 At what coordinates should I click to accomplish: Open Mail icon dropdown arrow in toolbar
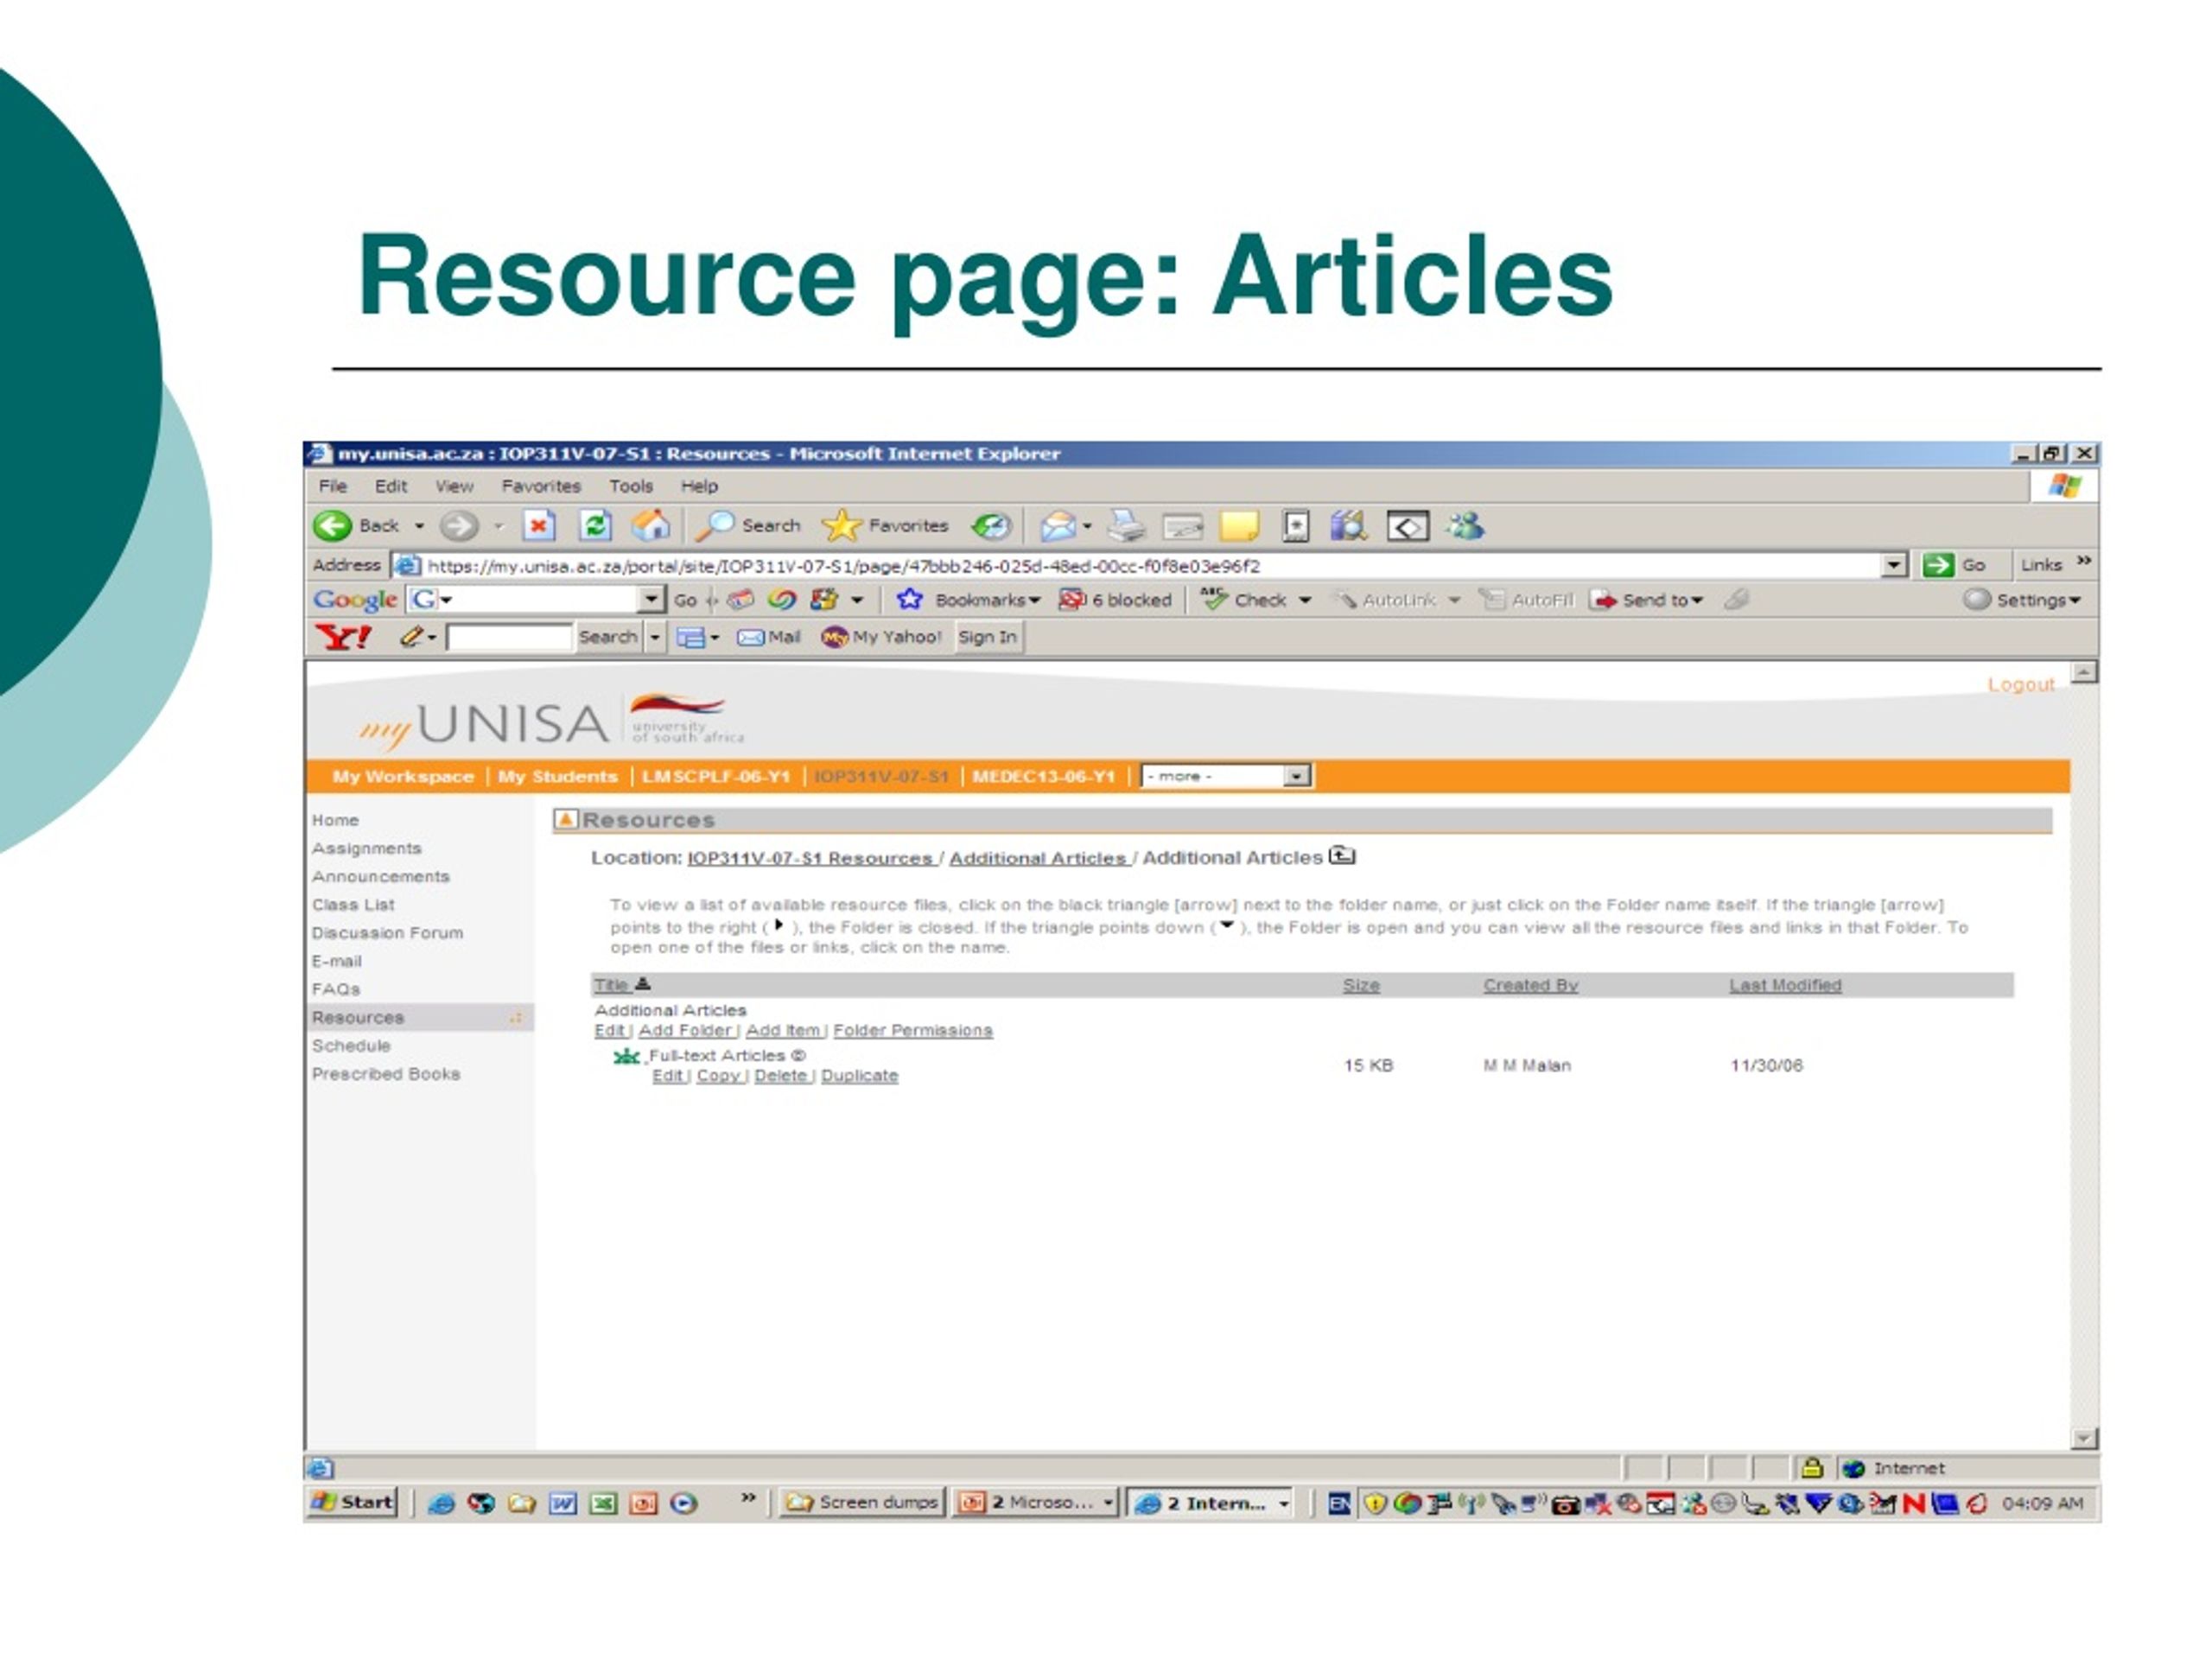pyautogui.click(x=1087, y=526)
